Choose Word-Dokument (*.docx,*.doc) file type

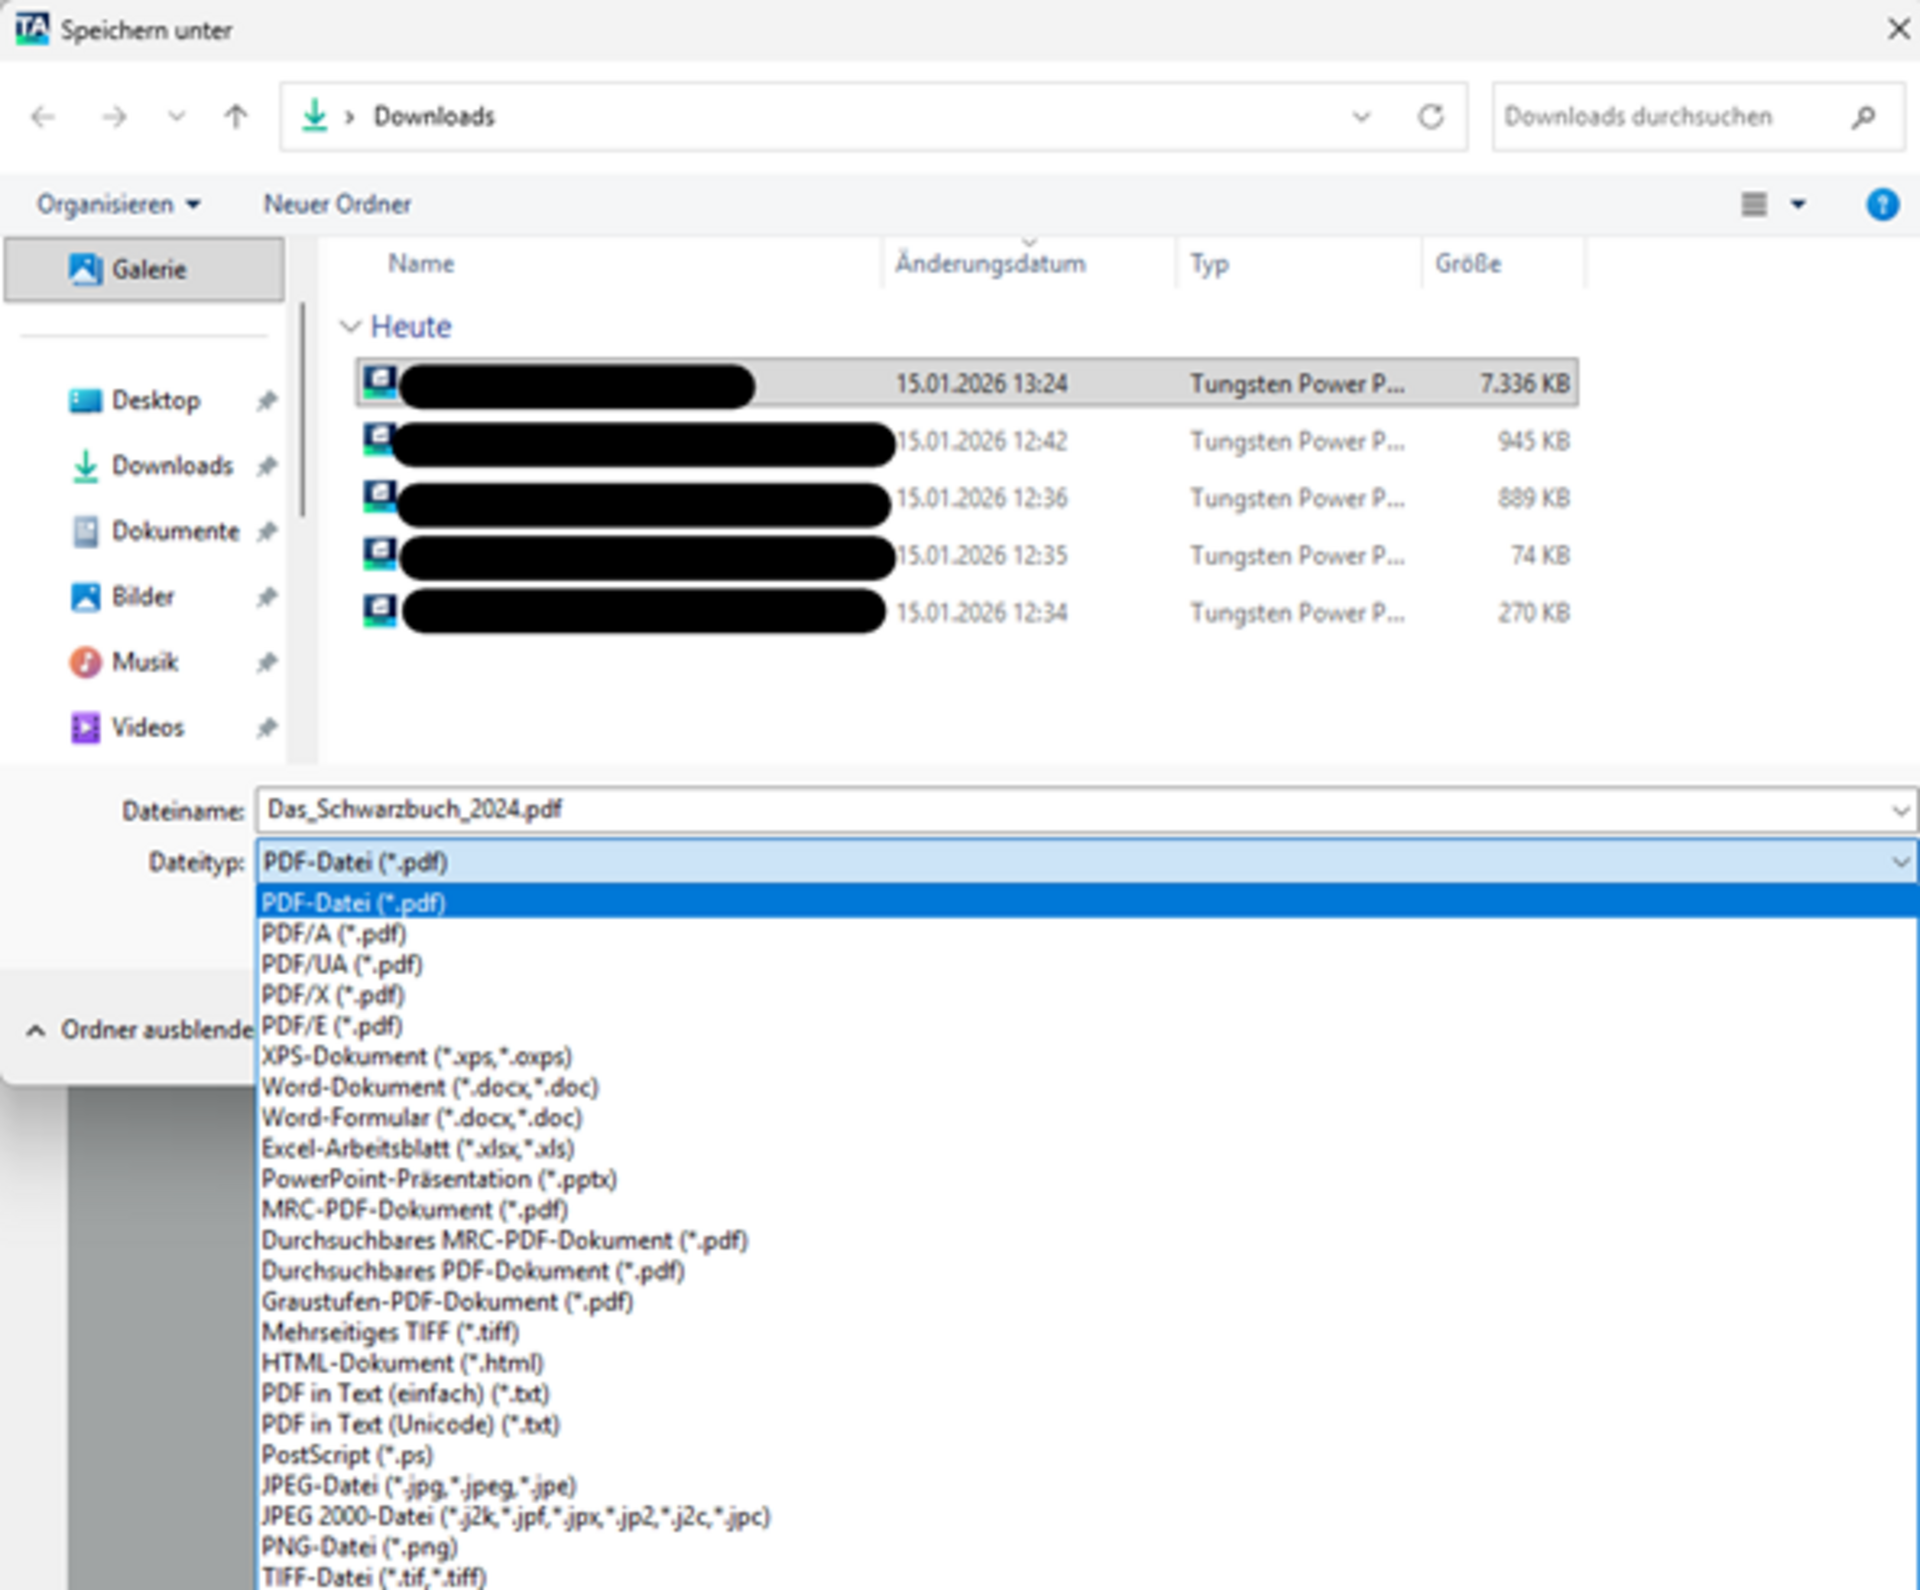(x=430, y=1087)
